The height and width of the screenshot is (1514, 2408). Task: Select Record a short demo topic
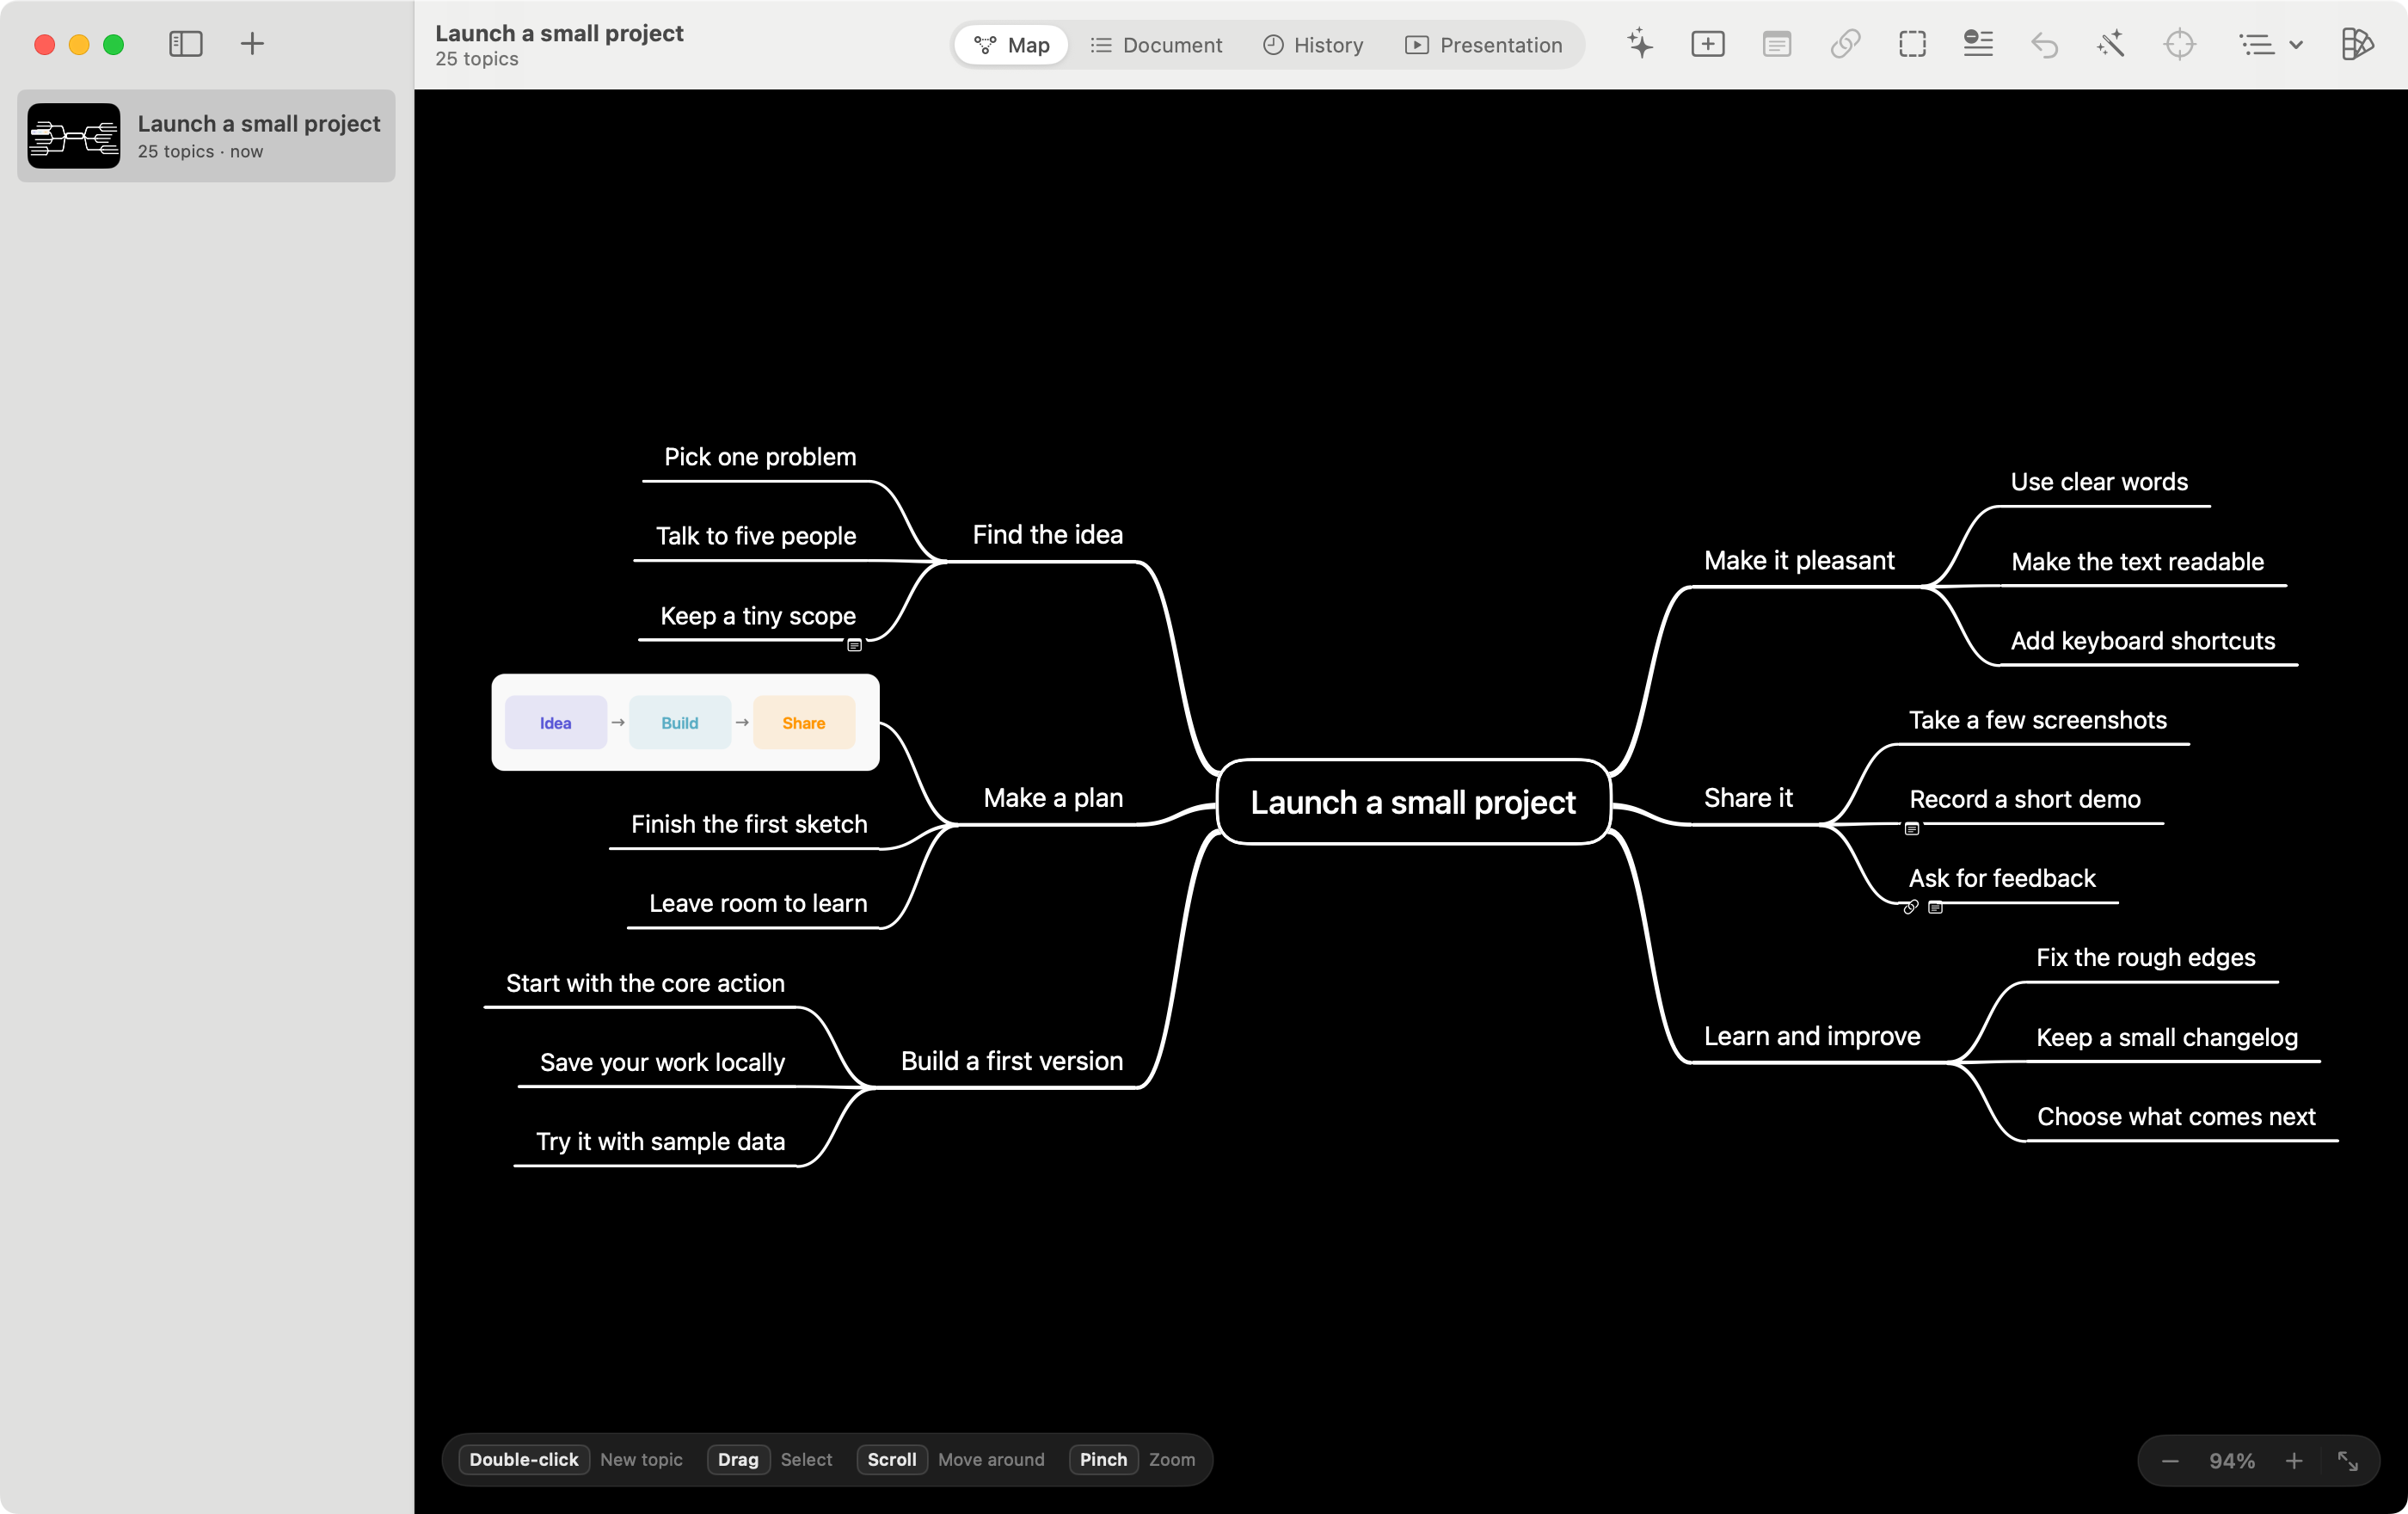click(2025, 799)
